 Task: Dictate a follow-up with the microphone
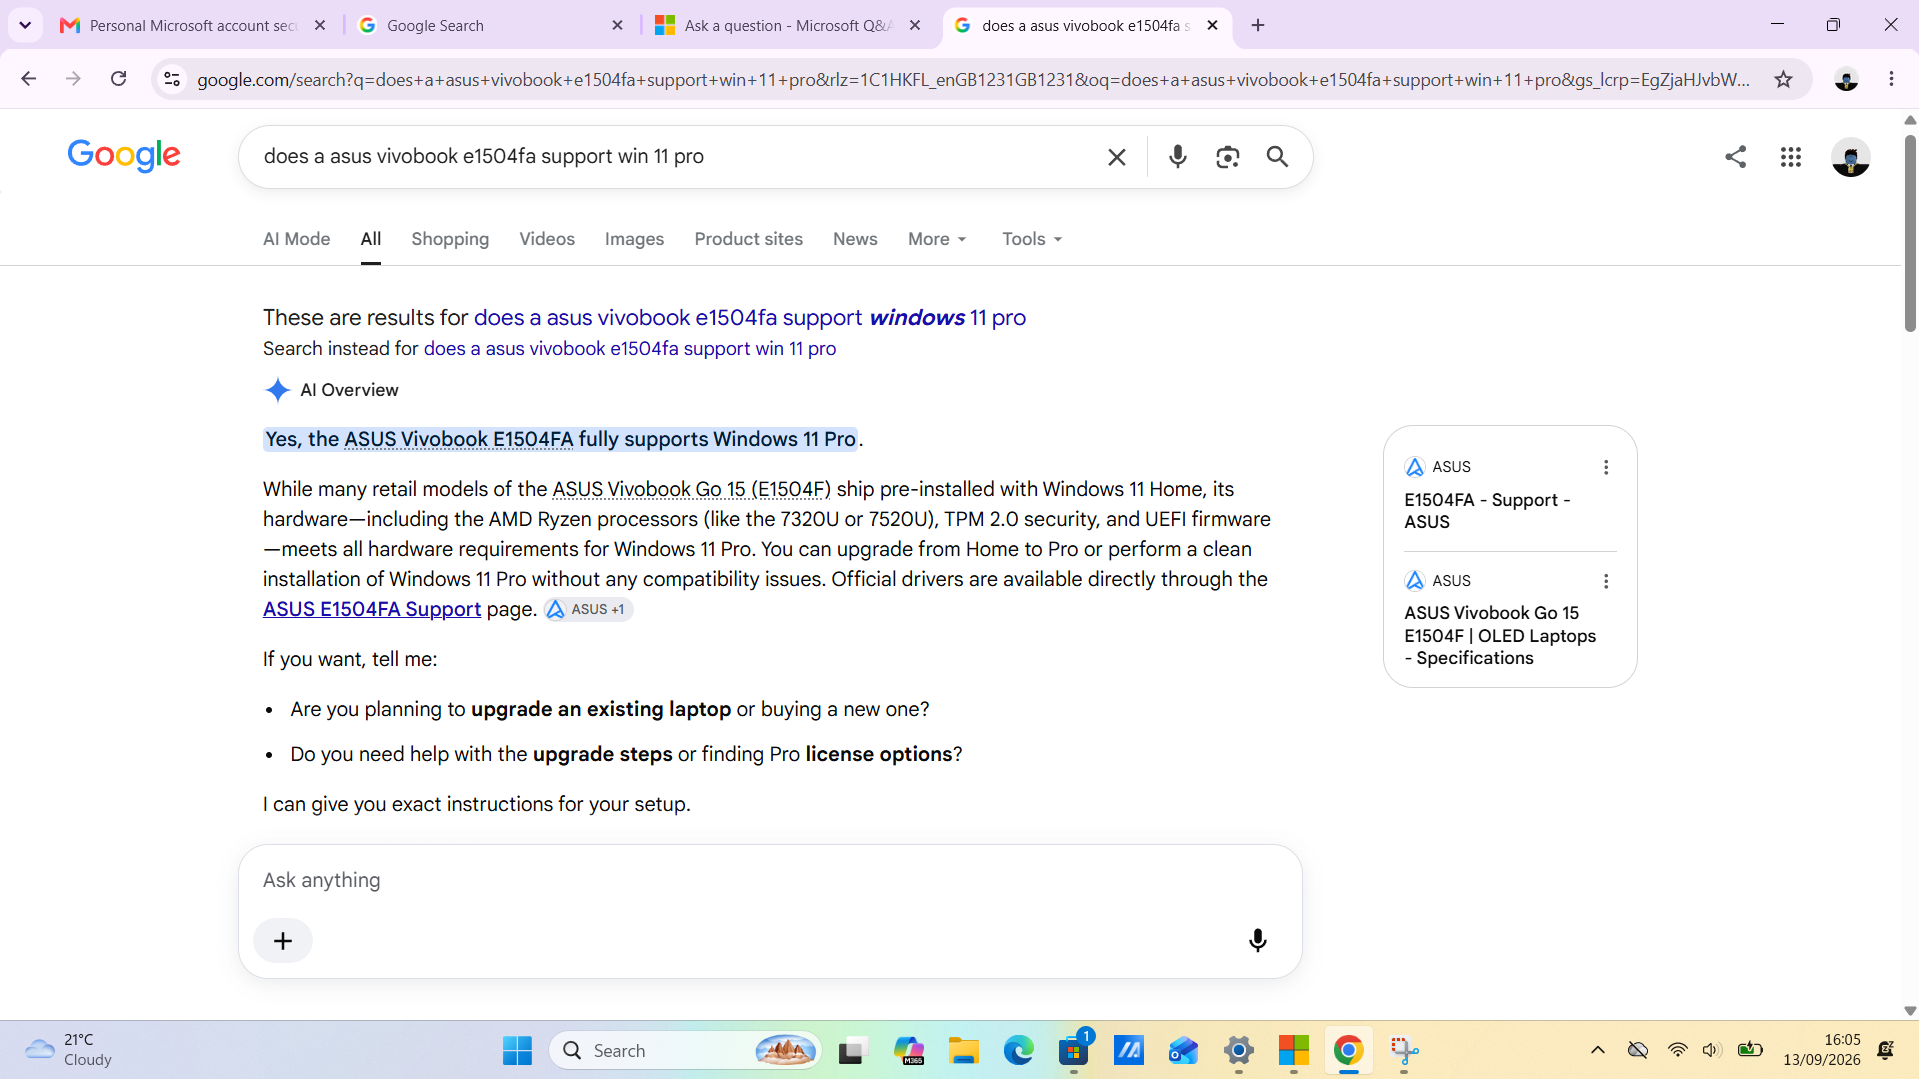[1258, 941]
